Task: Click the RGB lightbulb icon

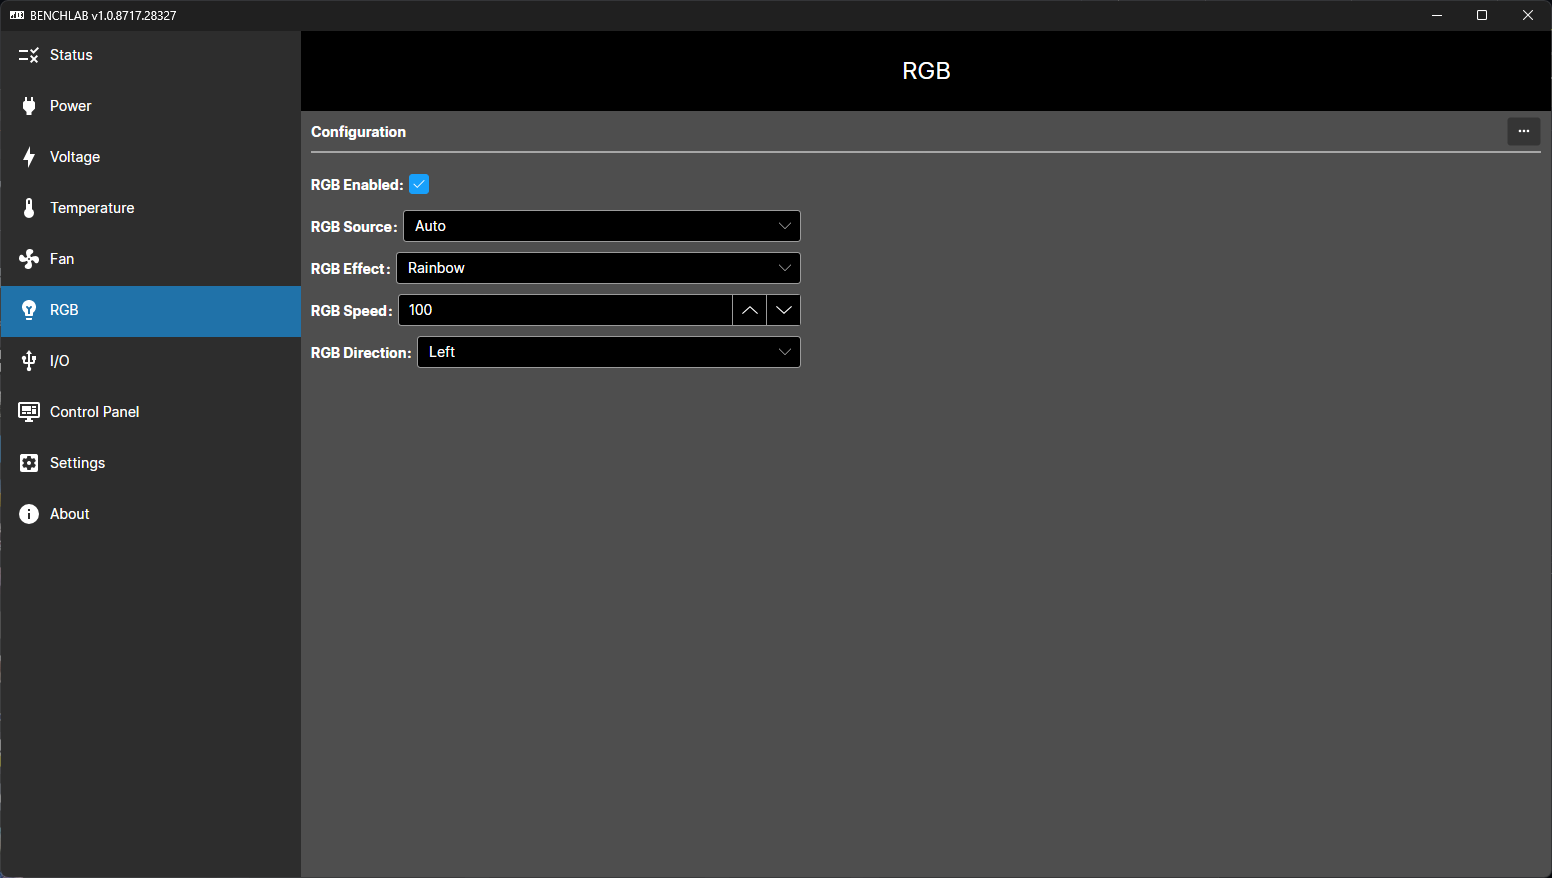Action: pyautogui.click(x=29, y=310)
